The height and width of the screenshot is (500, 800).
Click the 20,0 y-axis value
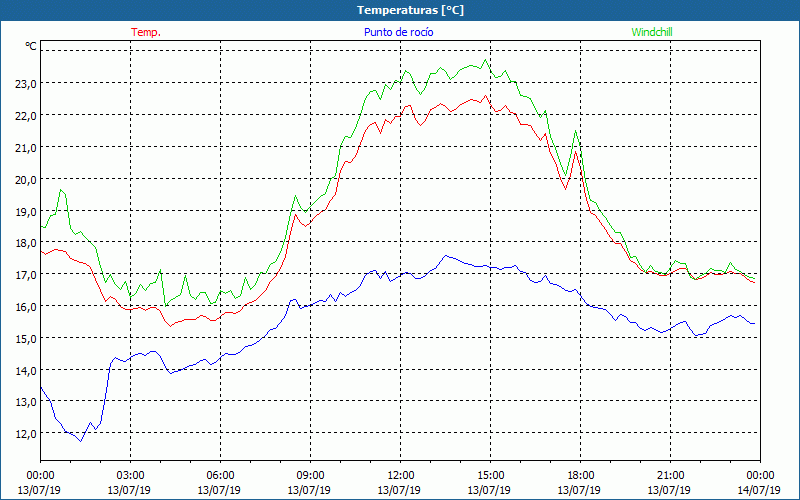pos(26,180)
